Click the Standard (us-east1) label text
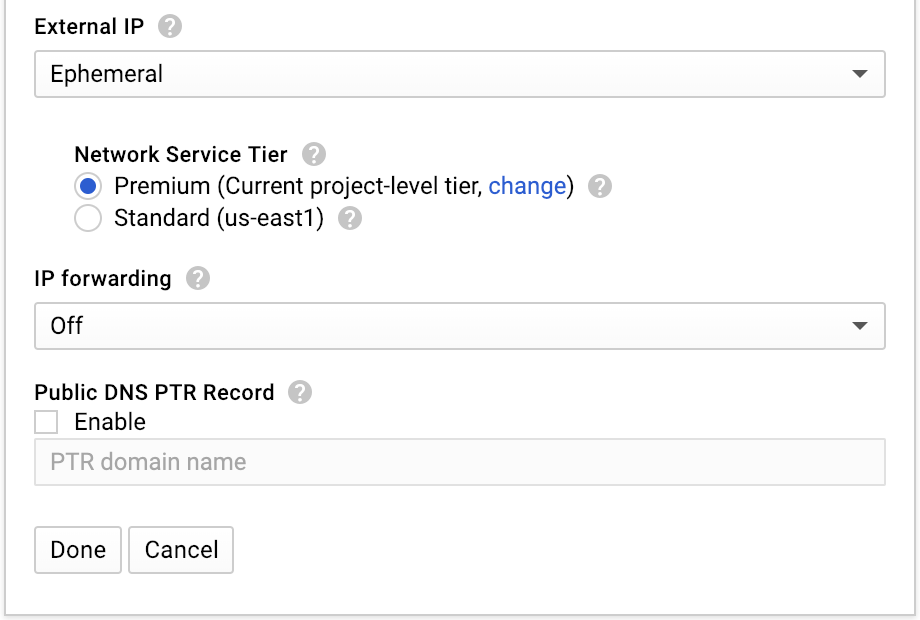The height and width of the screenshot is (620, 920). point(219,218)
